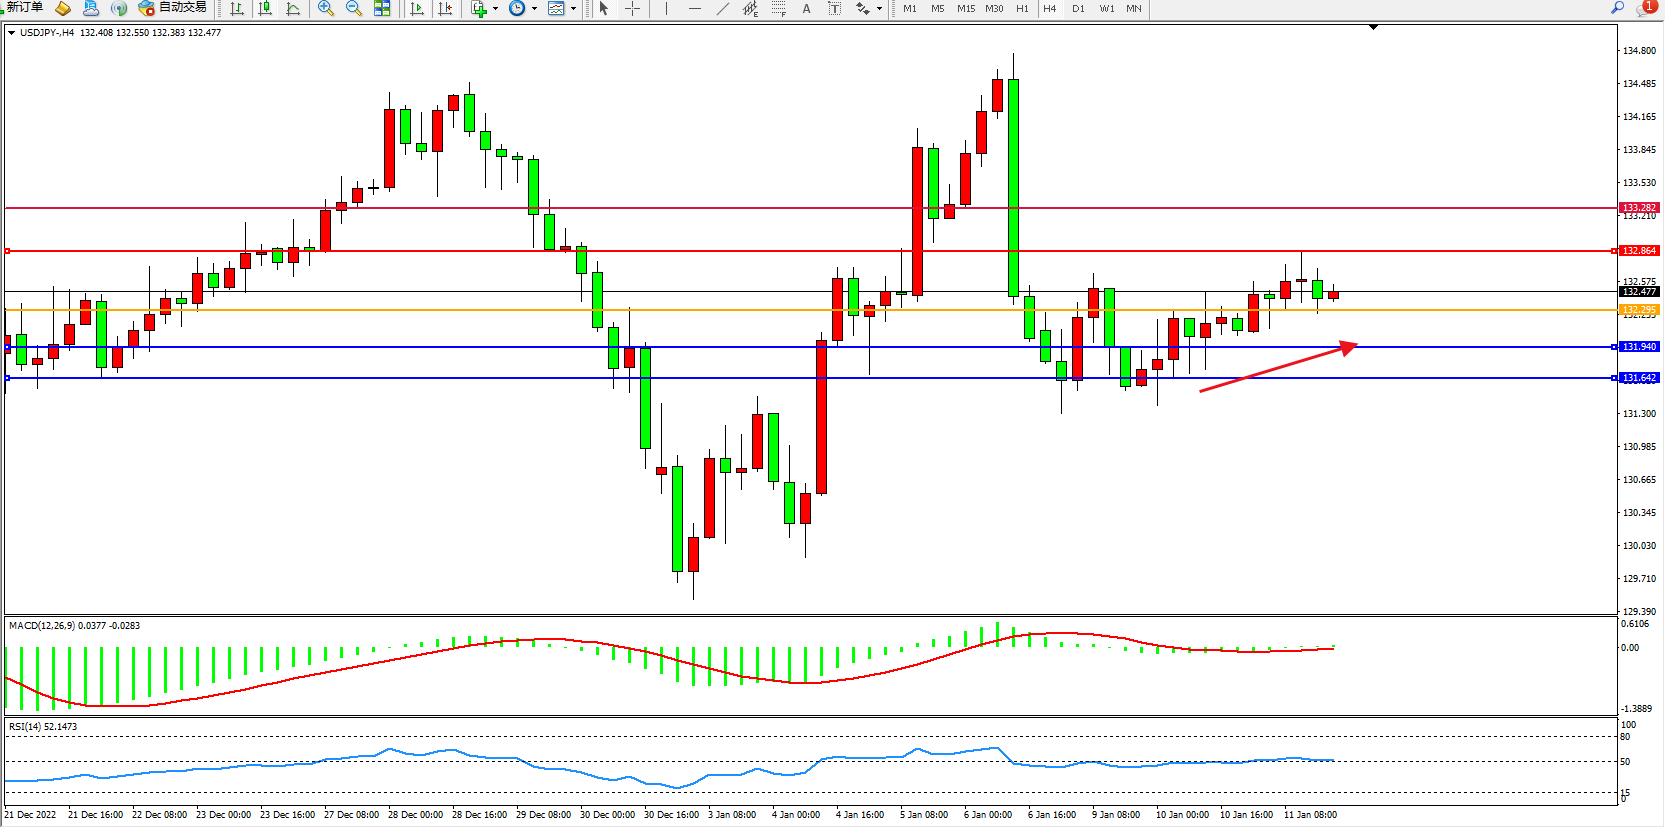
Task: Click the zoom in magnifier icon
Action: pyautogui.click(x=325, y=9)
